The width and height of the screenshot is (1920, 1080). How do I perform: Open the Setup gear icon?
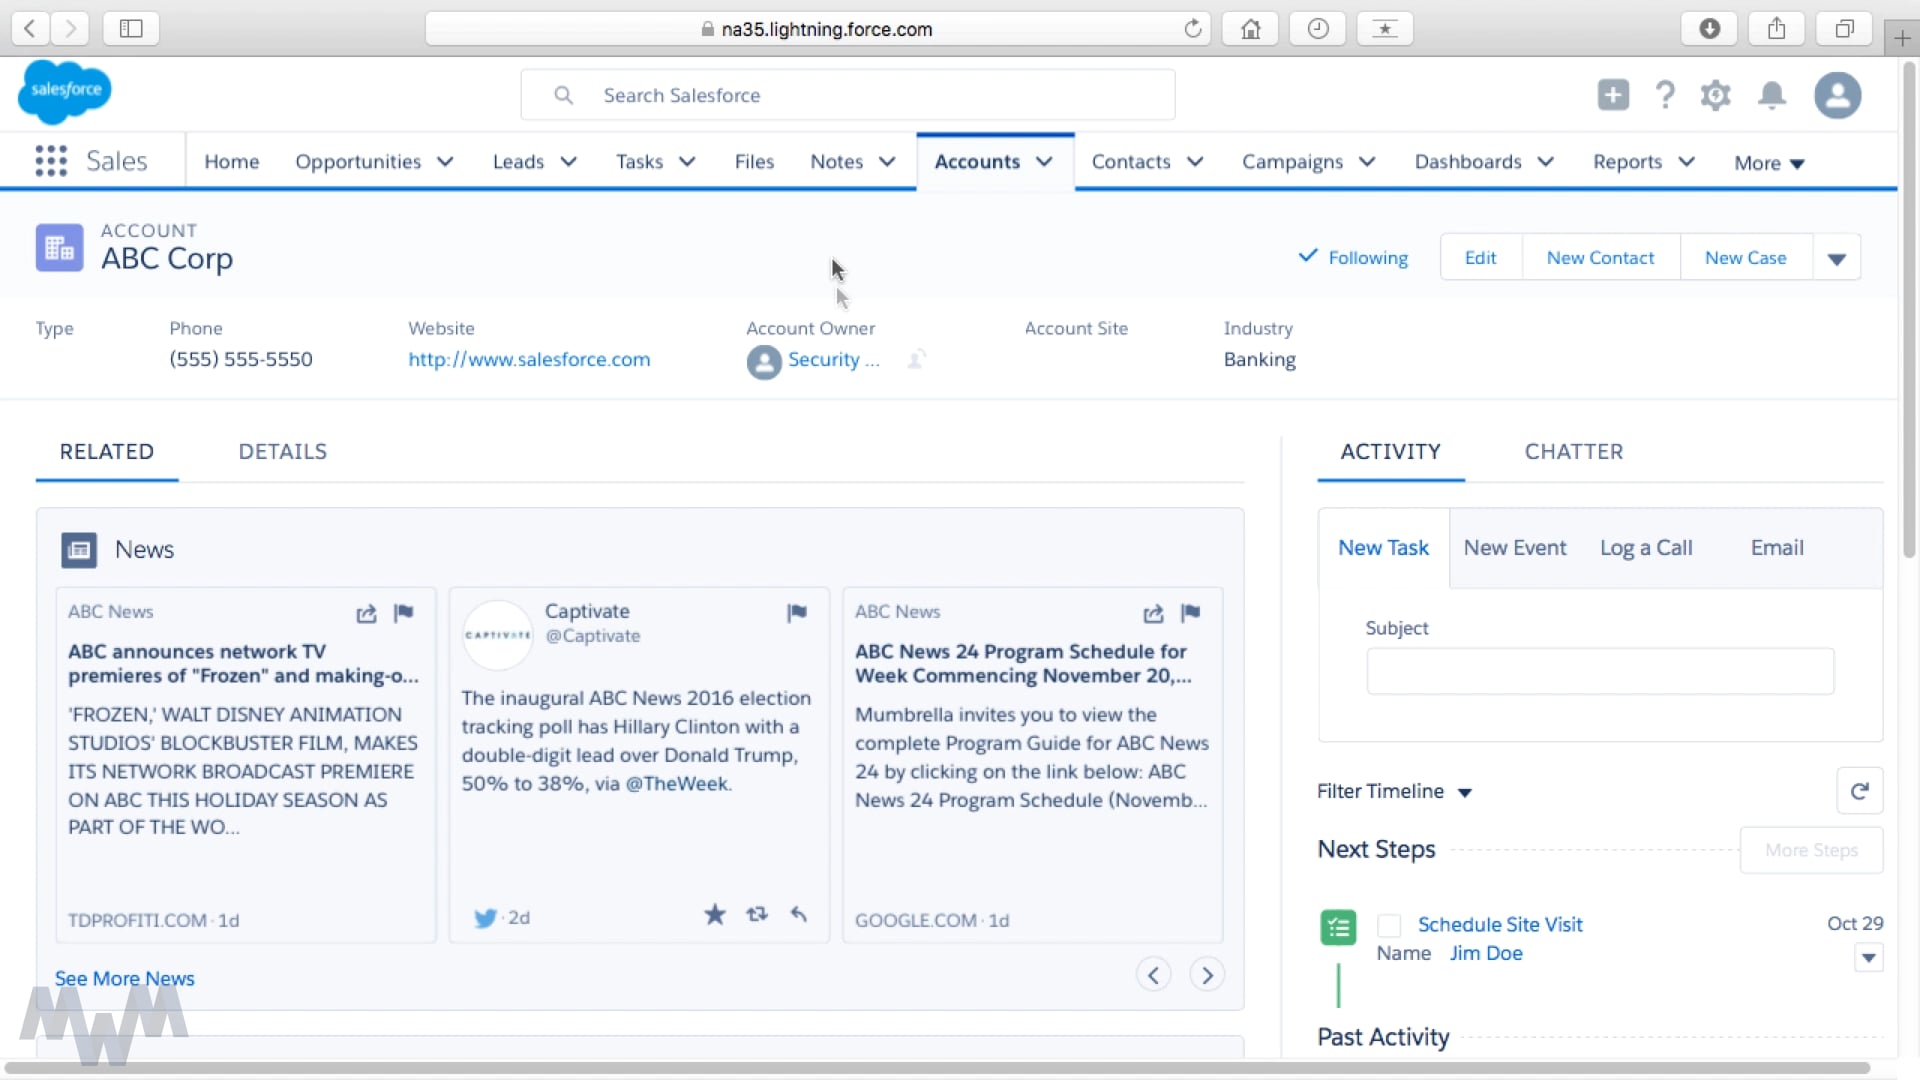tap(1716, 95)
